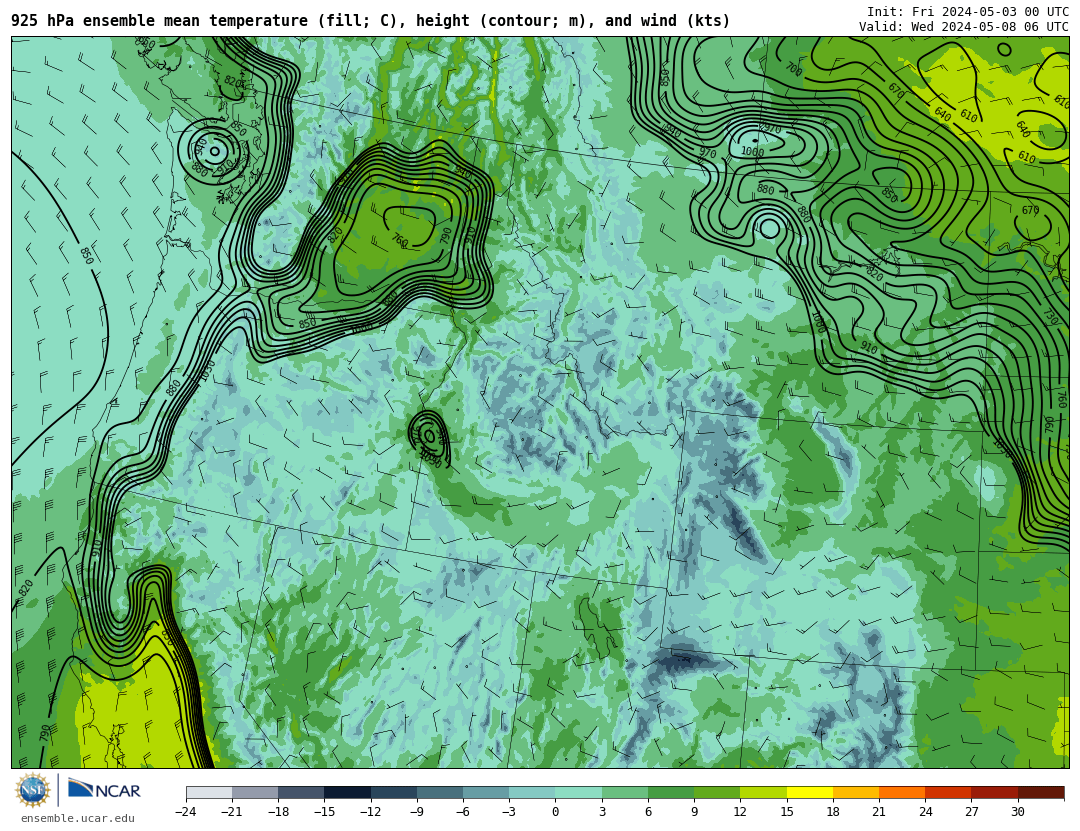Click the -21 colorbar tick label
The image size is (1080, 831).
click(x=232, y=812)
